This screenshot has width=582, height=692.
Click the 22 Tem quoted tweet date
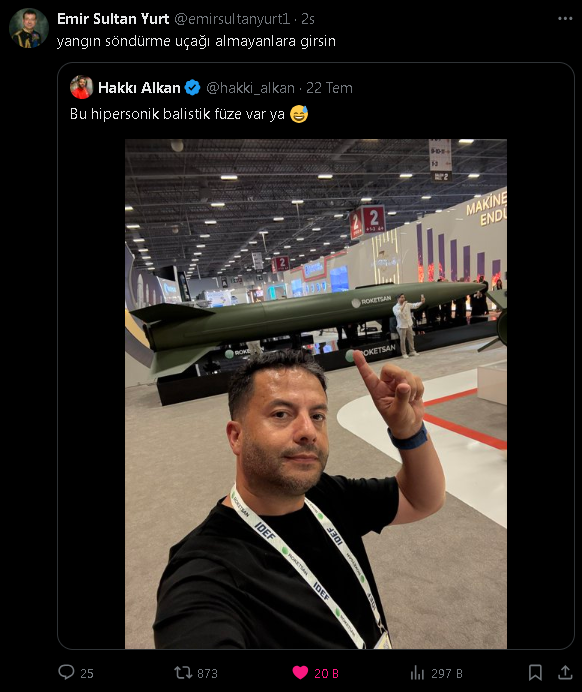click(329, 88)
